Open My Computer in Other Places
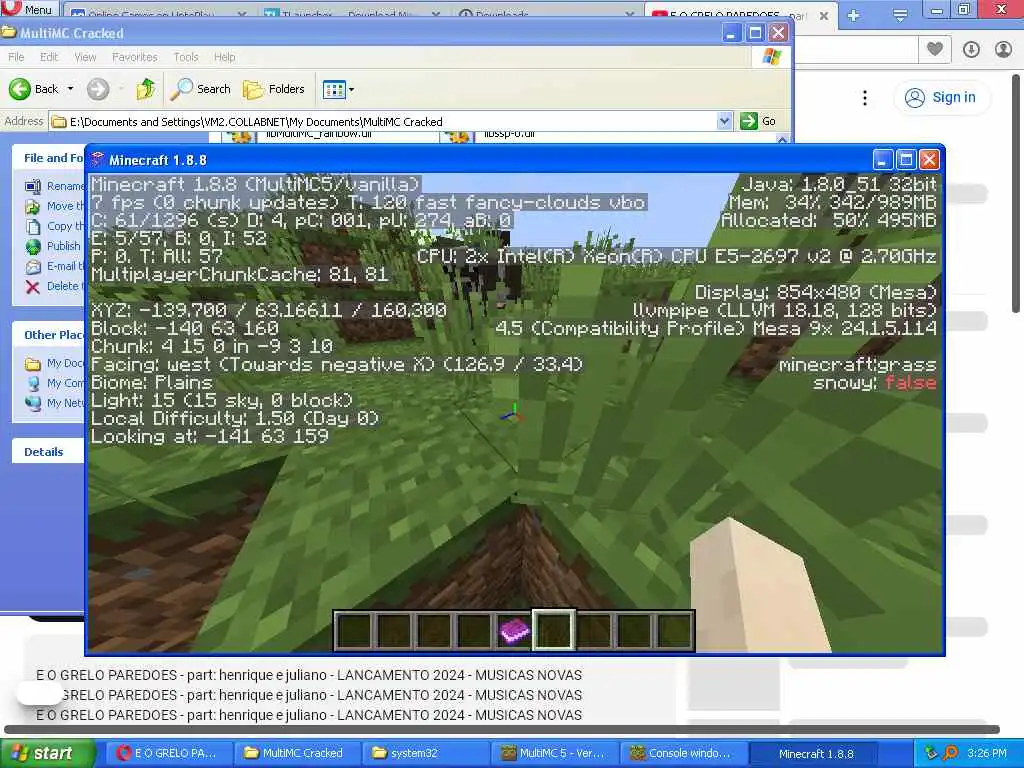The image size is (1024, 768). coord(55,383)
